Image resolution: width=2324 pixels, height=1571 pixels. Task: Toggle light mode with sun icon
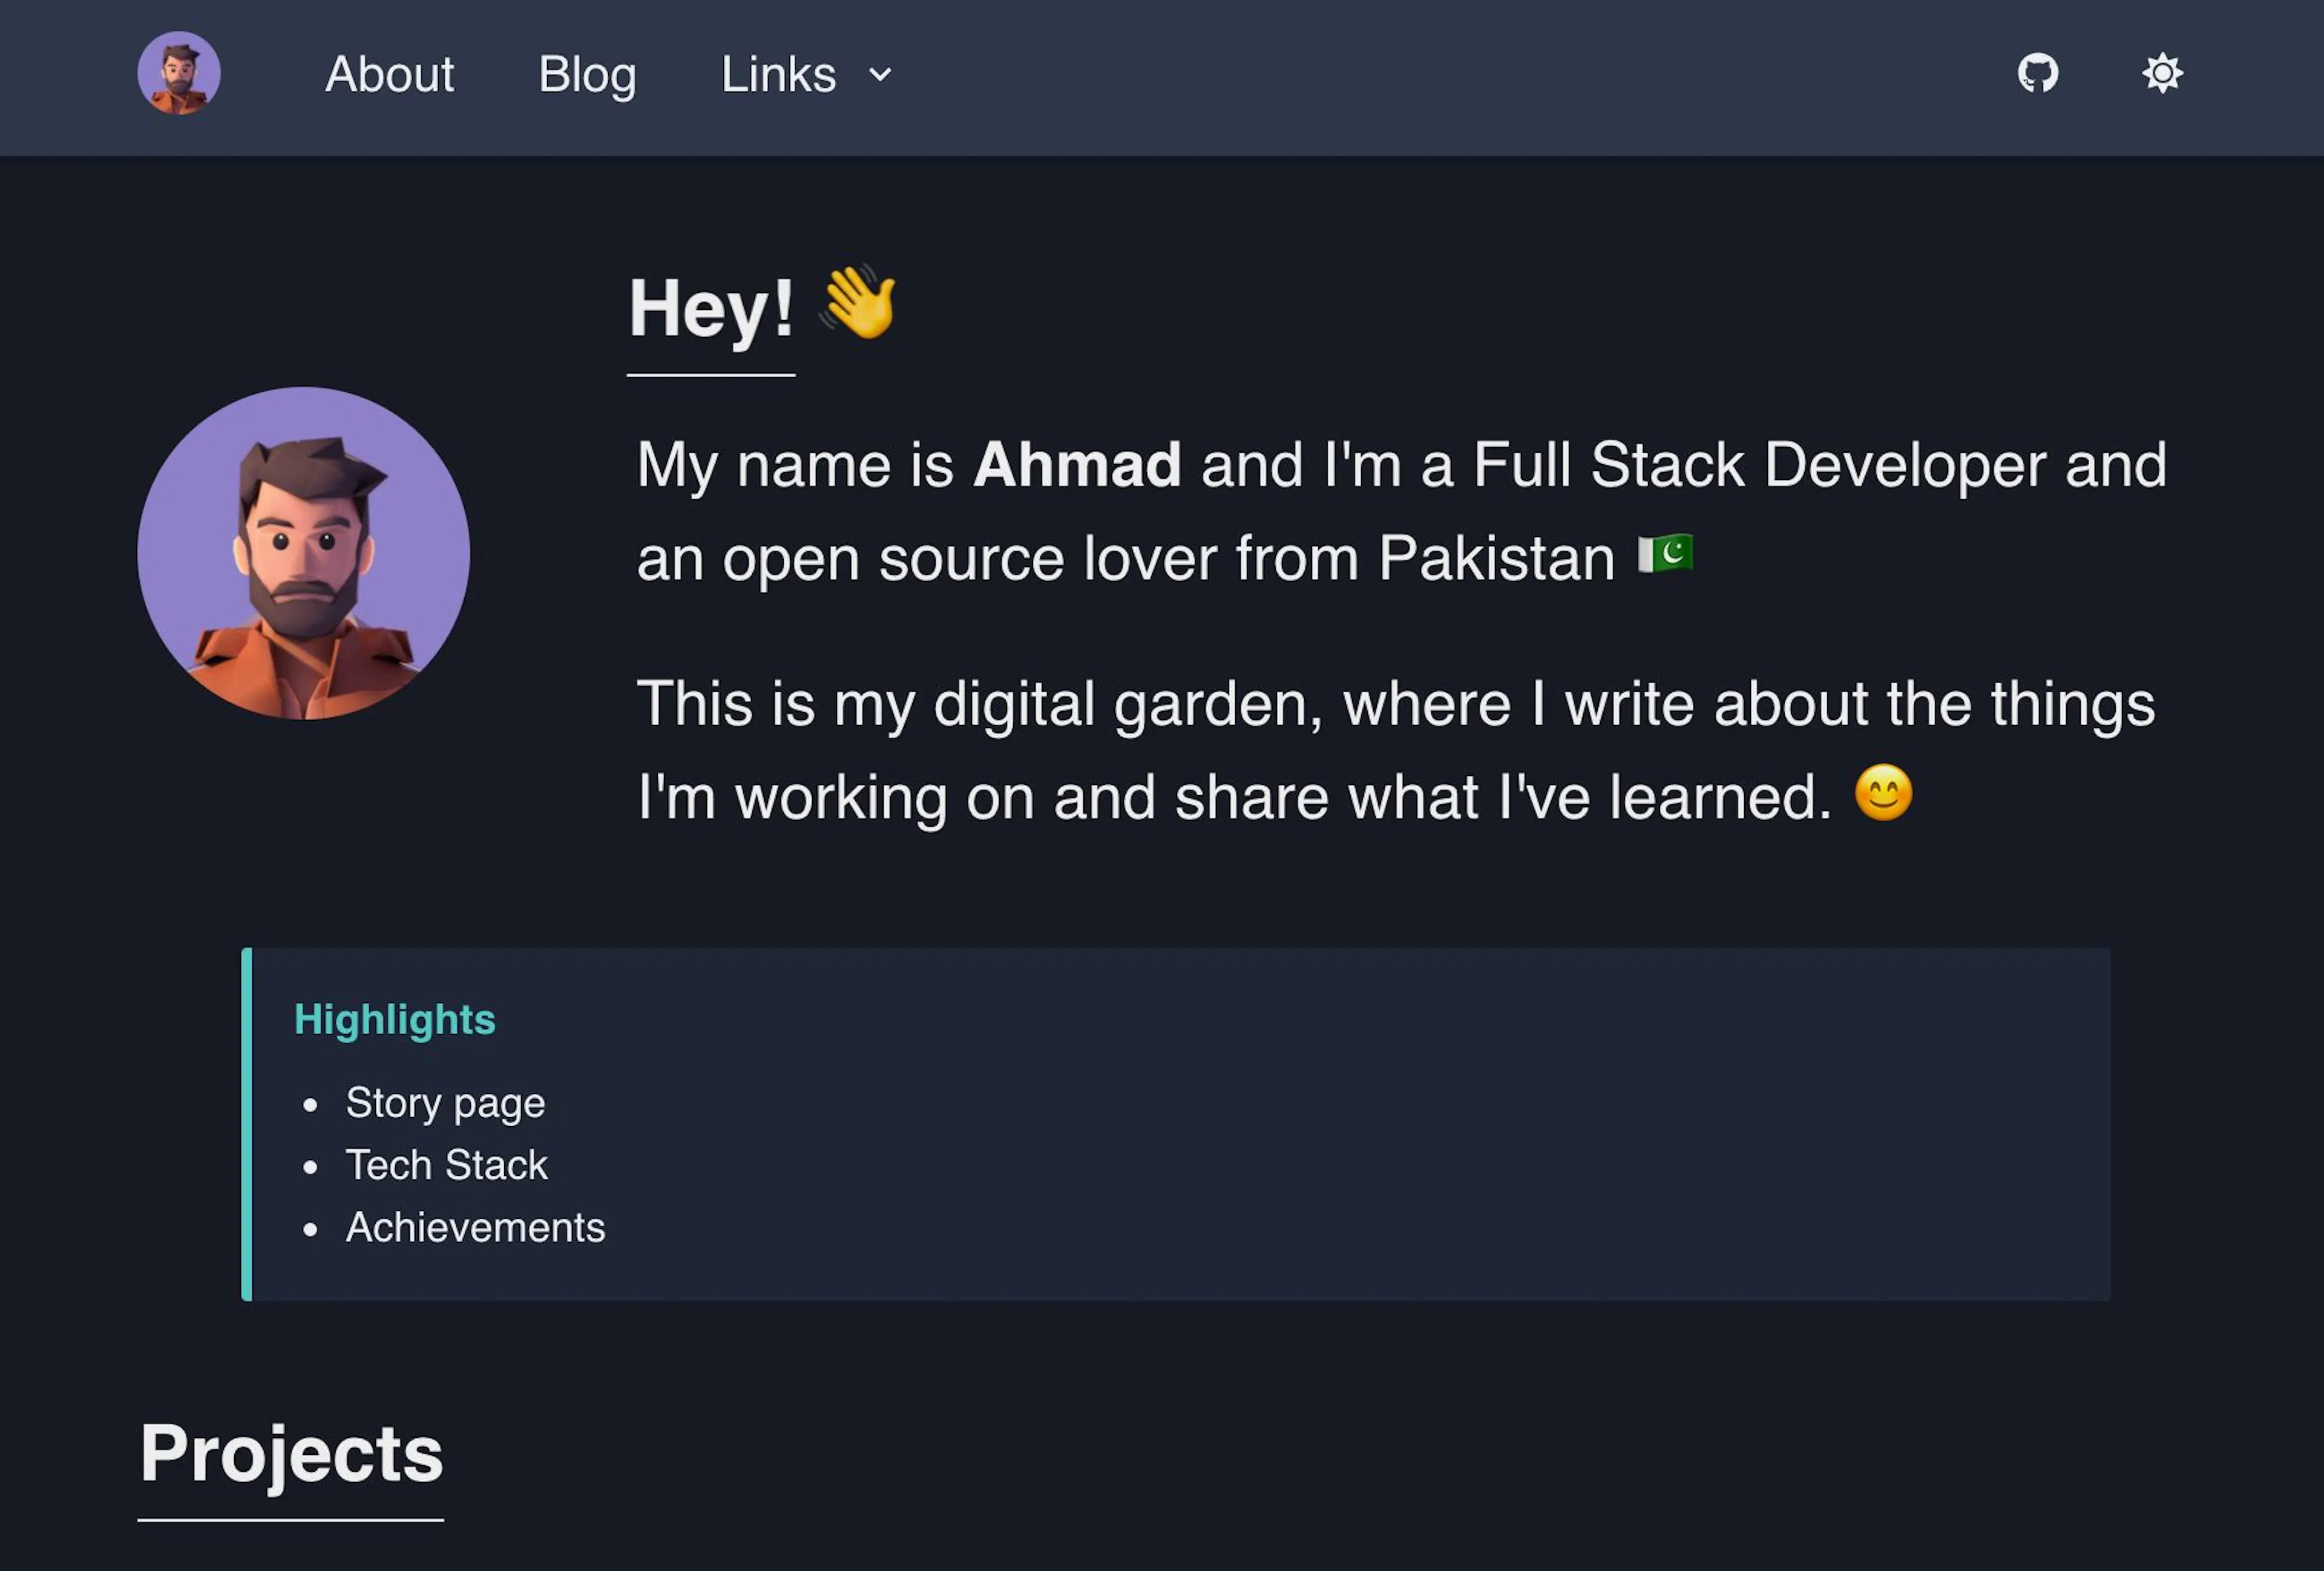tap(2162, 73)
